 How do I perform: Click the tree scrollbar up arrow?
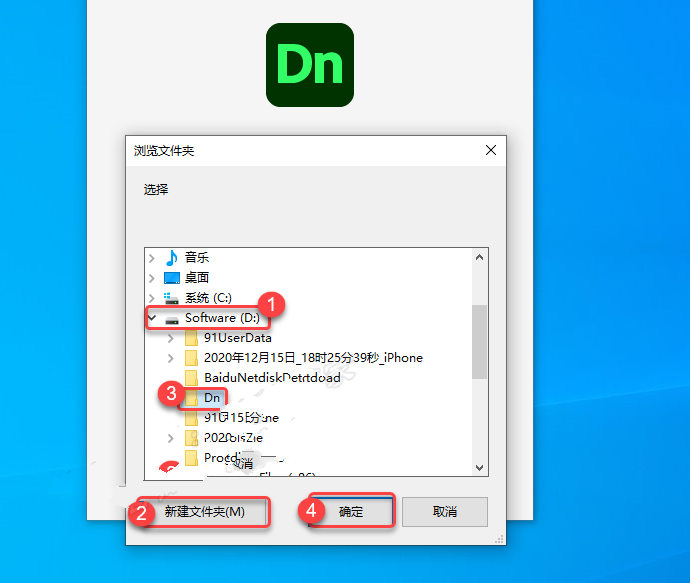[480, 257]
